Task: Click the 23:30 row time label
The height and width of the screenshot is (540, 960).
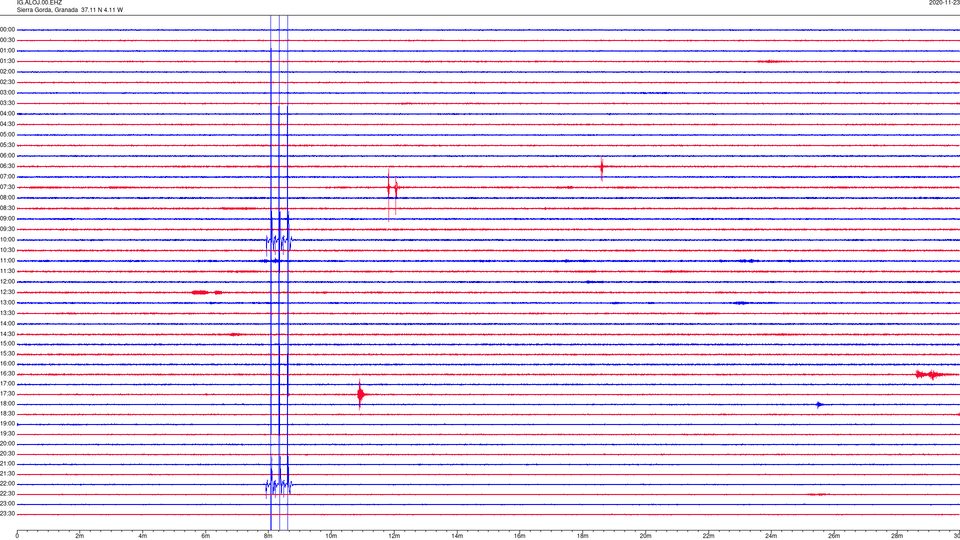Action: (x=7, y=514)
